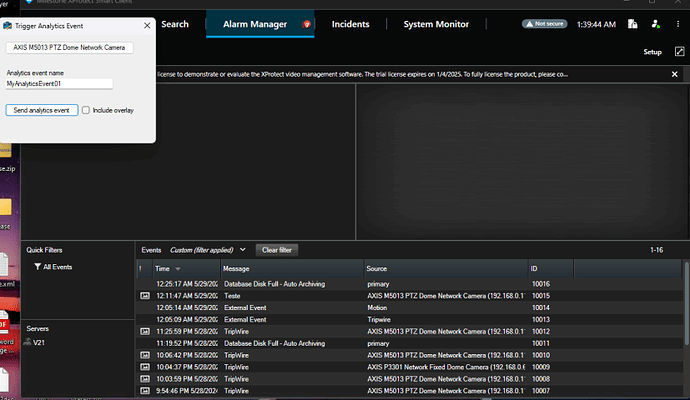Viewport: 690px width, 400px height.
Task: Click the Quick Filters panel header
Action: point(44,250)
